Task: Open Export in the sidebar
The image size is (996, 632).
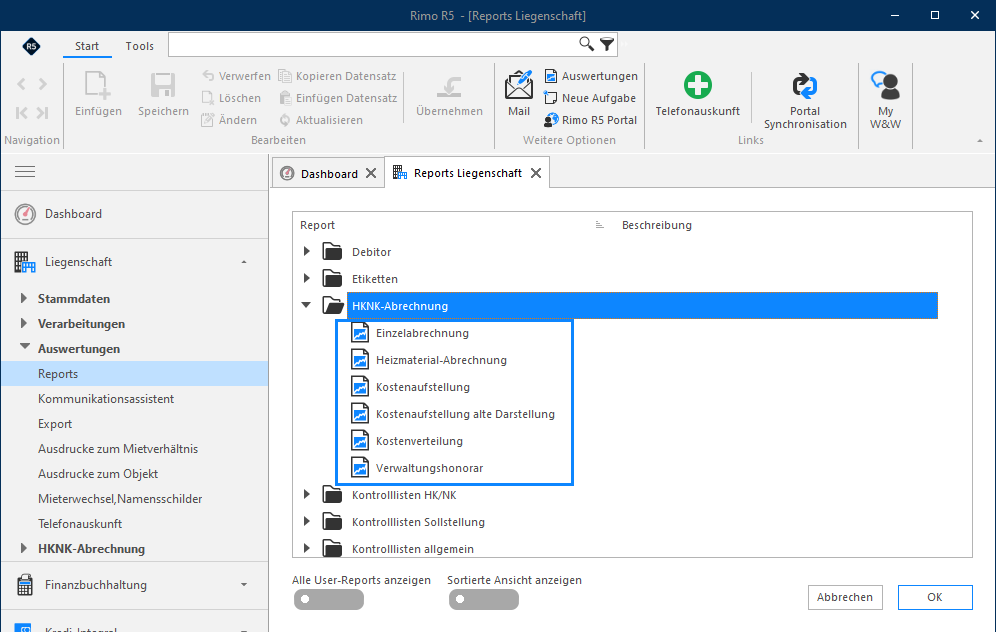Action: coord(55,424)
